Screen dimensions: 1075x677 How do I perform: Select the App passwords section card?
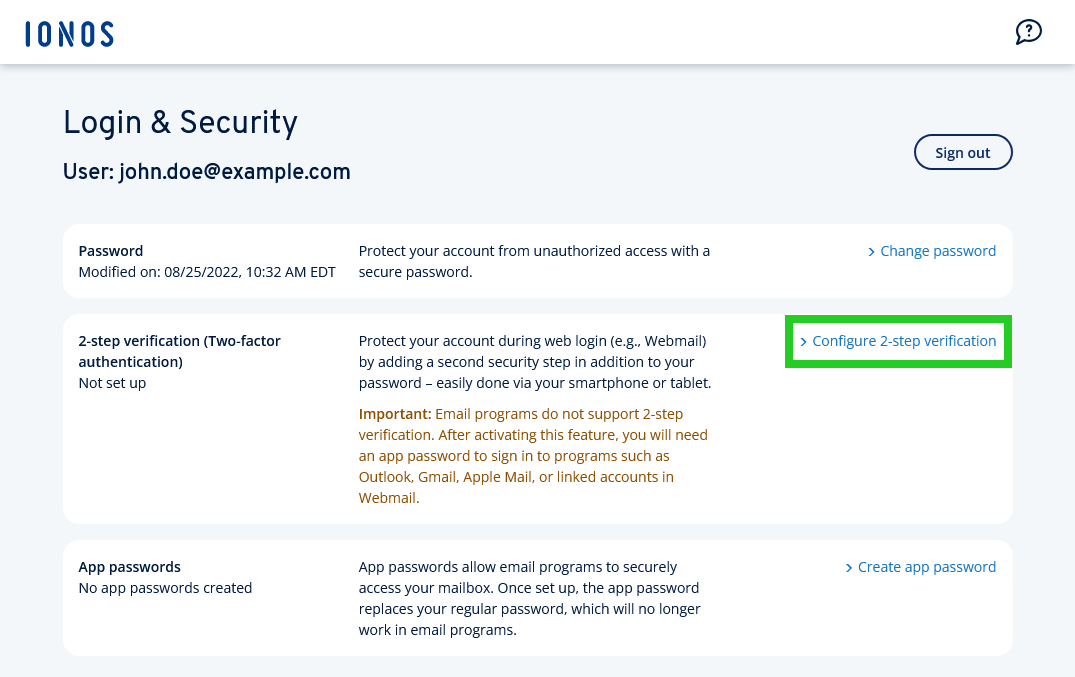[x=537, y=597]
